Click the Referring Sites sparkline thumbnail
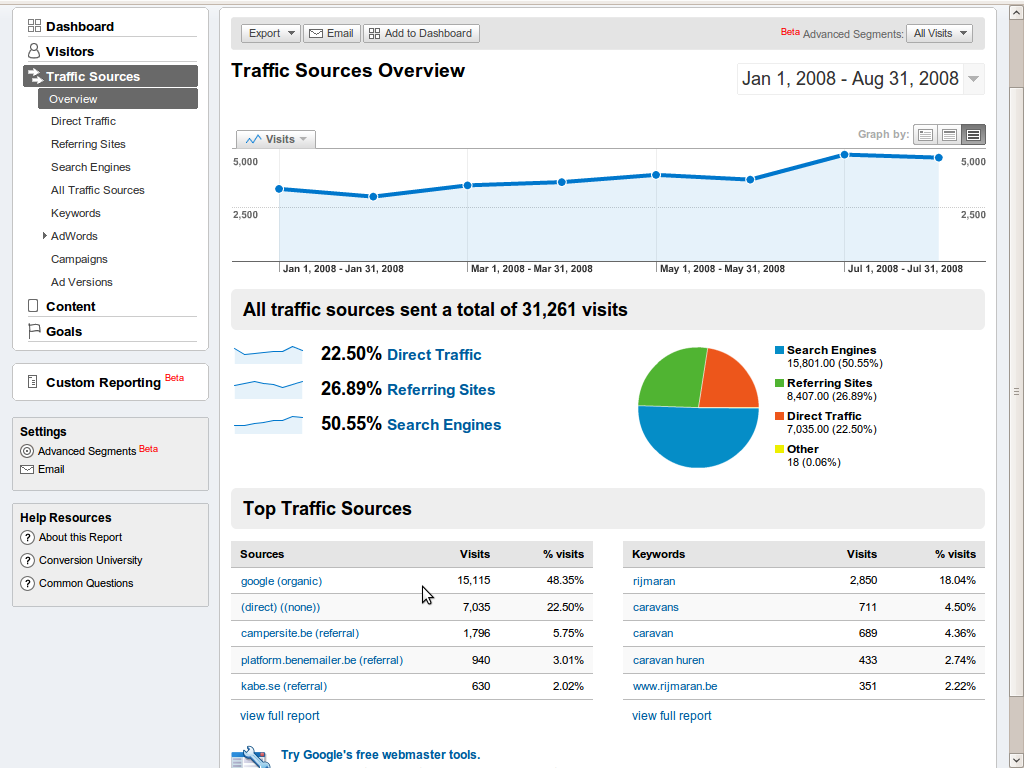The image size is (1024, 768). point(268,389)
